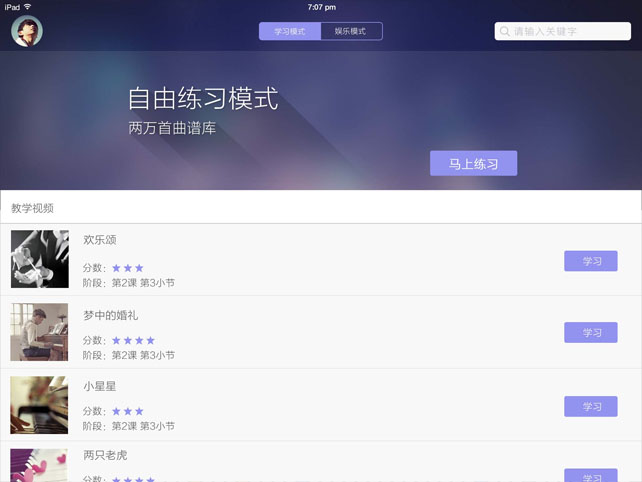
Task: Tap the iPad carrier label
Action: [12, 7]
